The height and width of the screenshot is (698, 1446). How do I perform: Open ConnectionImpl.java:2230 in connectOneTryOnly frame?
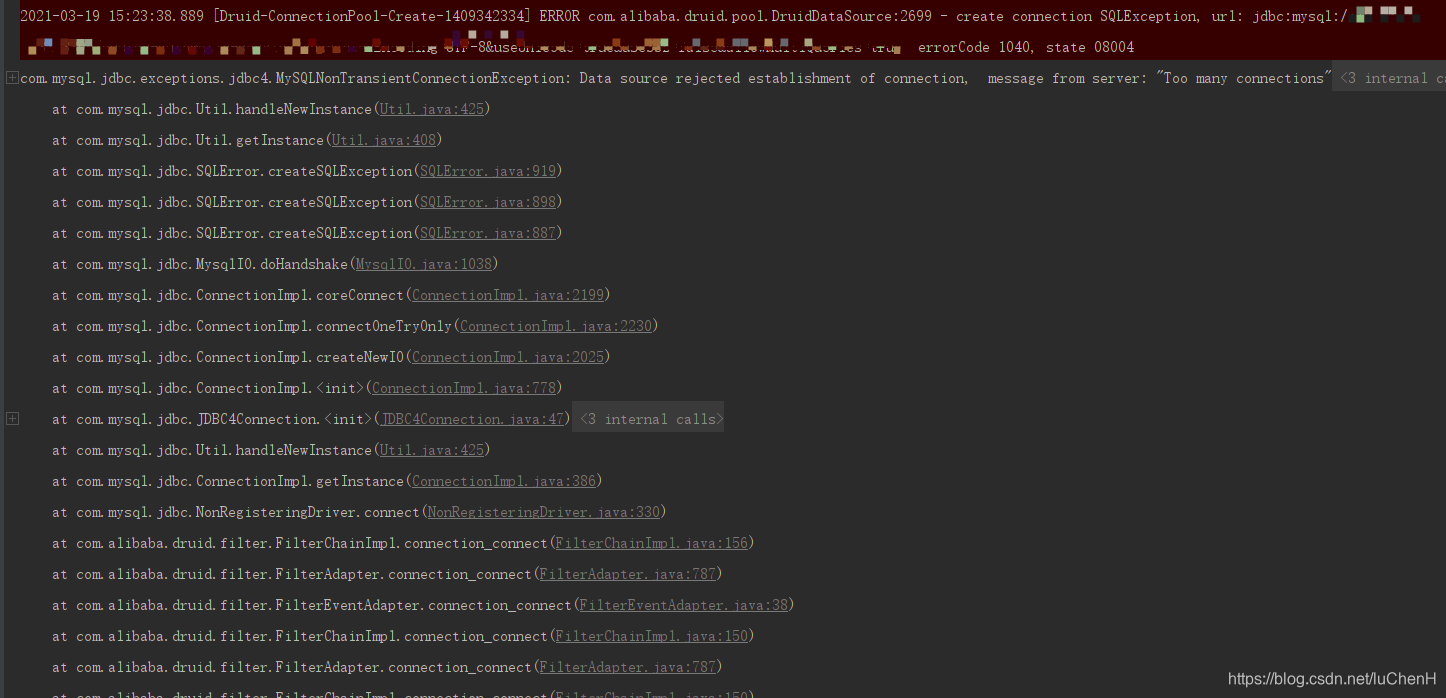pos(555,326)
